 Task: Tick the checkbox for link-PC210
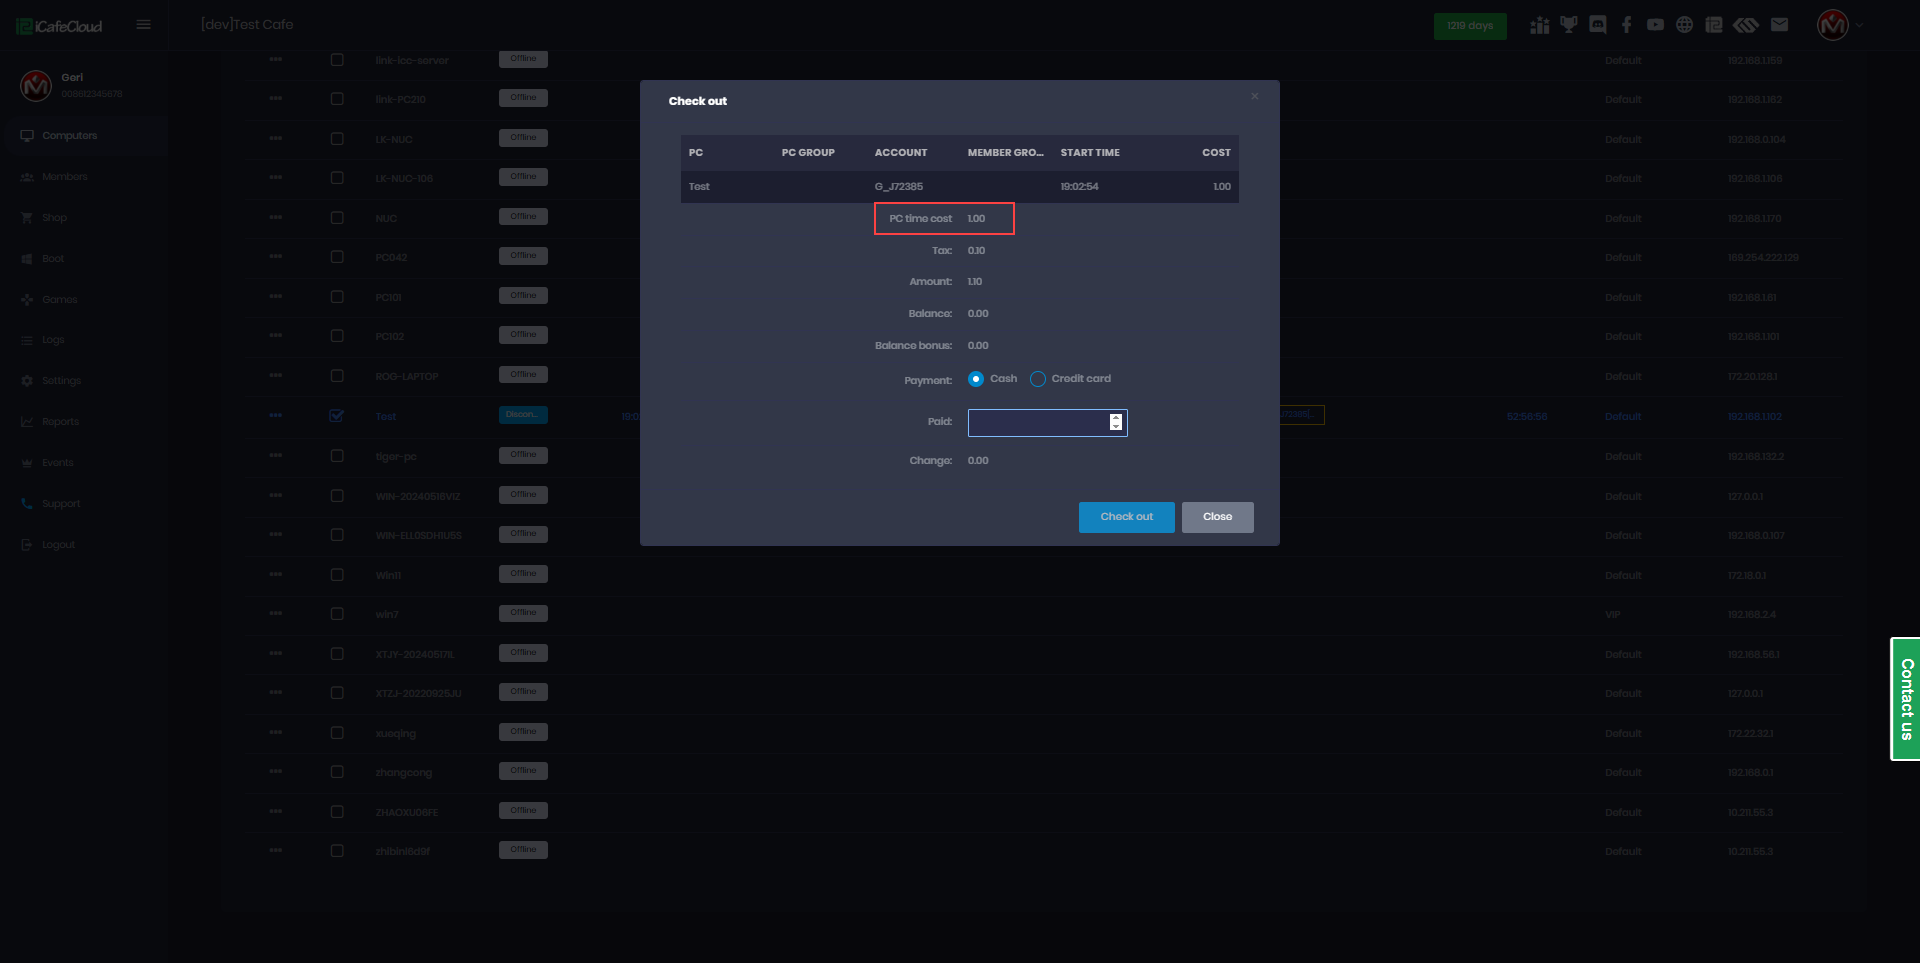click(x=337, y=99)
